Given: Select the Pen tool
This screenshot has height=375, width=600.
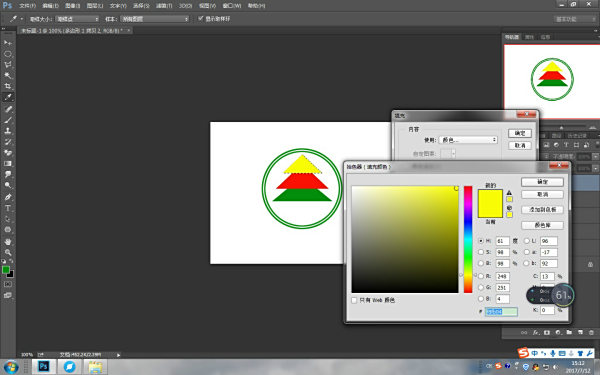Looking at the screenshot, I should pos(8,197).
